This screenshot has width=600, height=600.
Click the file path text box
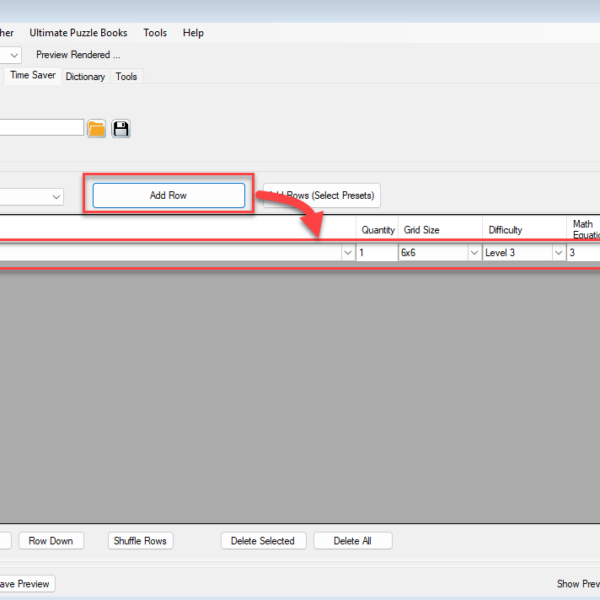pos(40,127)
